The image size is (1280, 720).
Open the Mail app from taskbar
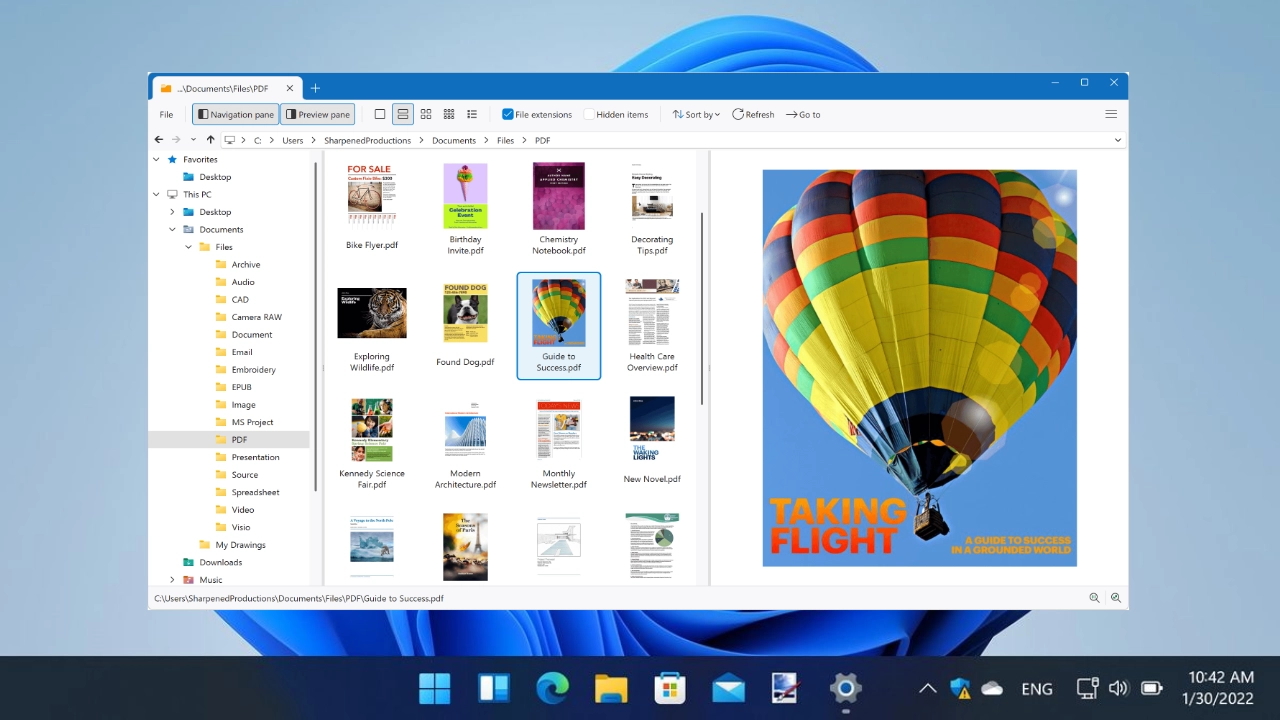[x=729, y=688]
